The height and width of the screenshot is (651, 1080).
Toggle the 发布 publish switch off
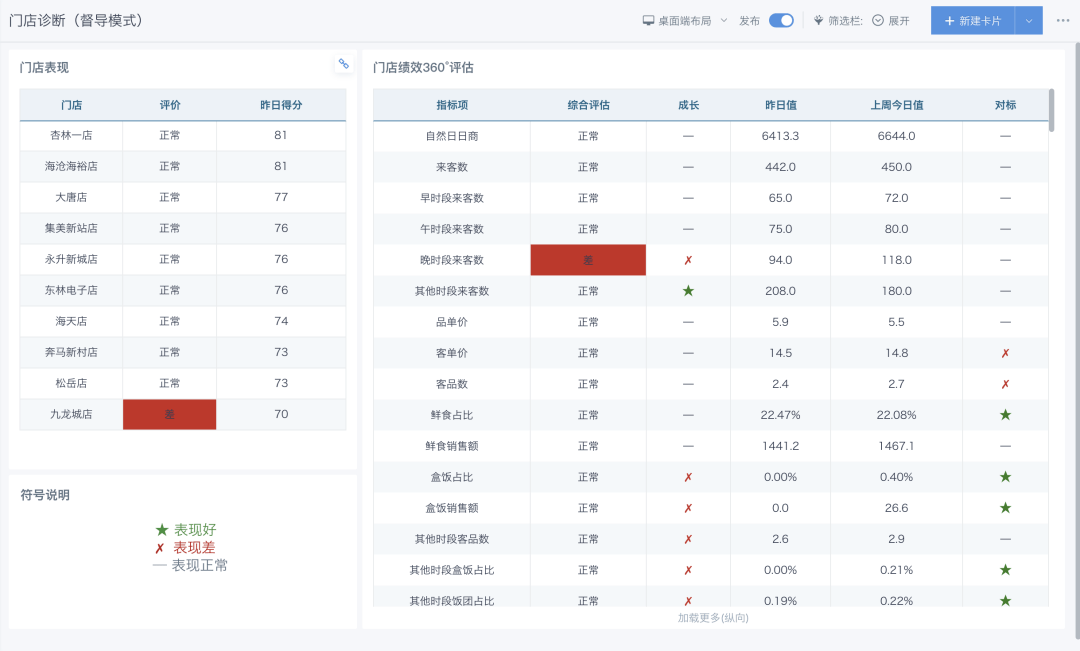tap(781, 19)
